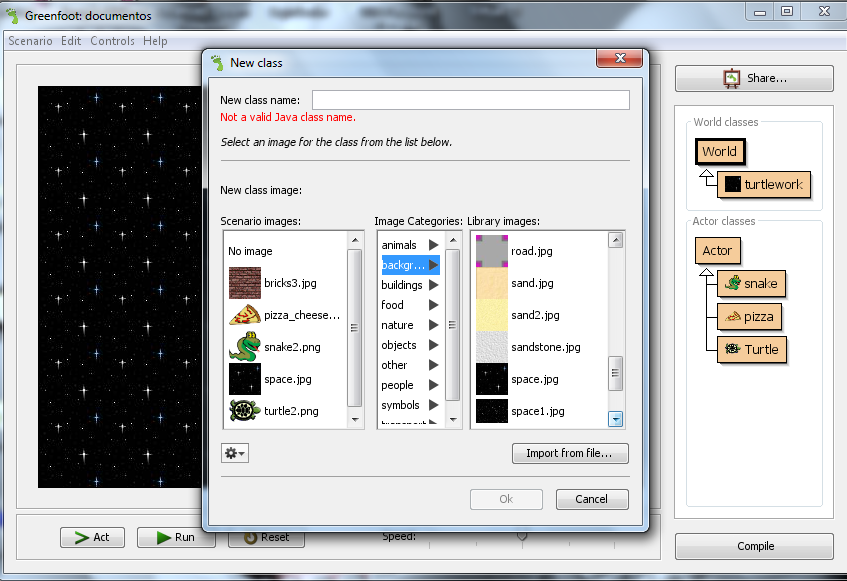Select the World class box
This screenshot has height=581, width=847.
click(720, 151)
